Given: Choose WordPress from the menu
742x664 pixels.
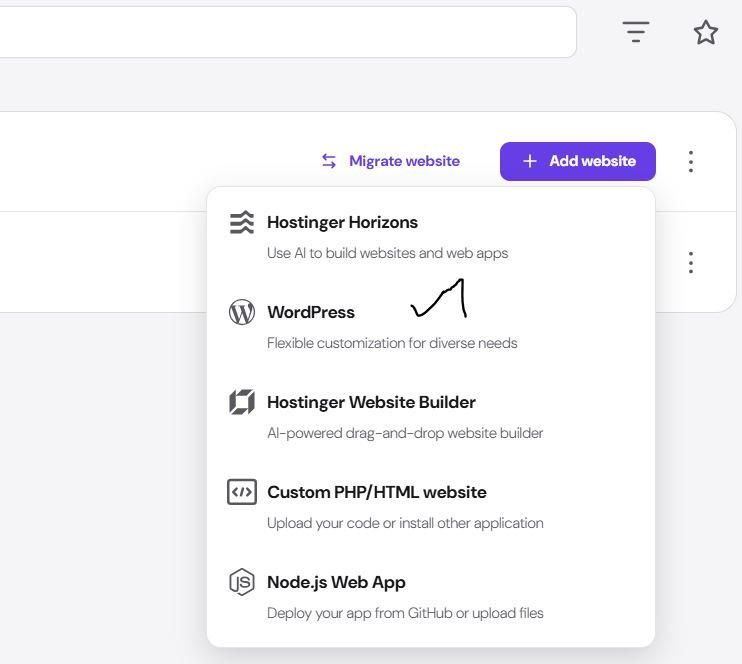Looking at the screenshot, I should tap(431, 327).
